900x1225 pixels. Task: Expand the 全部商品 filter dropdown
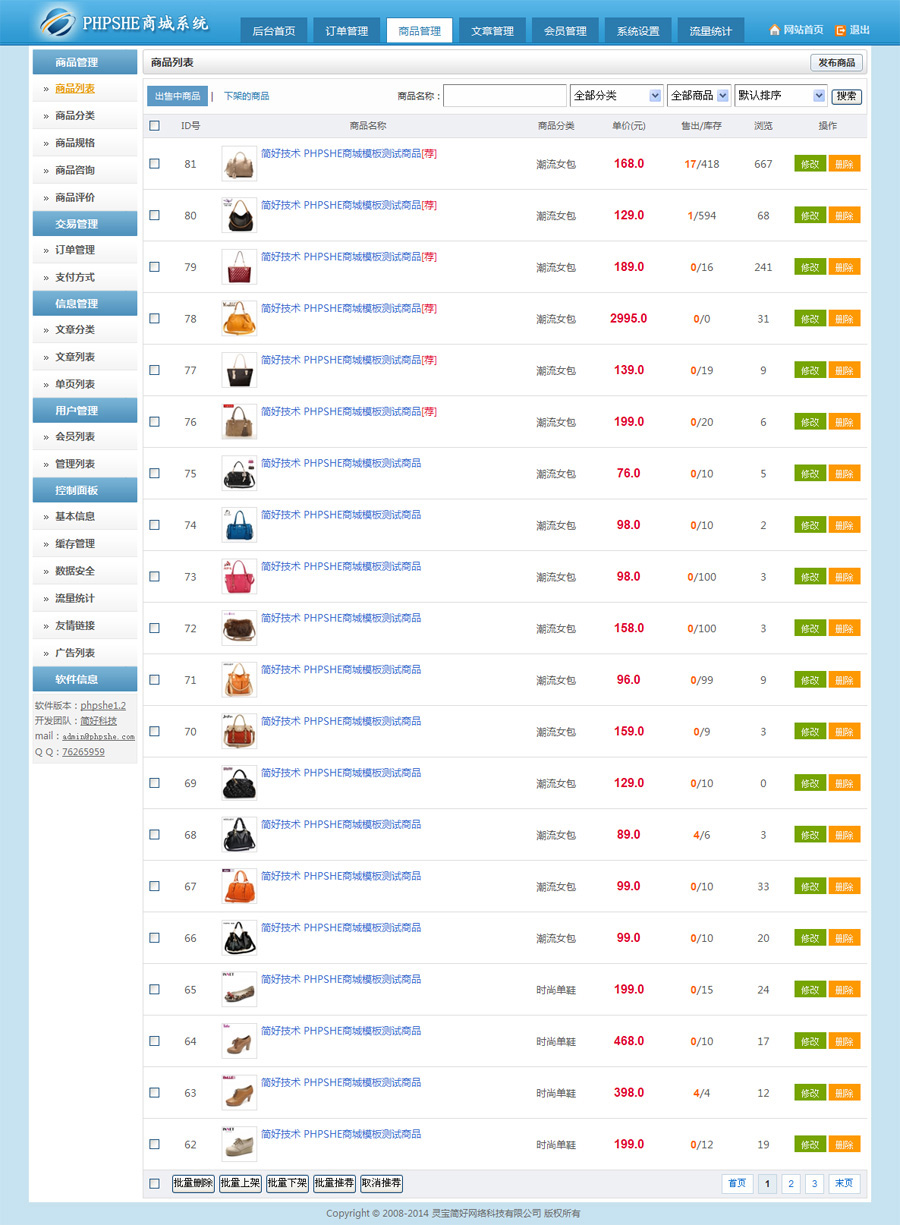[x=698, y=96]
